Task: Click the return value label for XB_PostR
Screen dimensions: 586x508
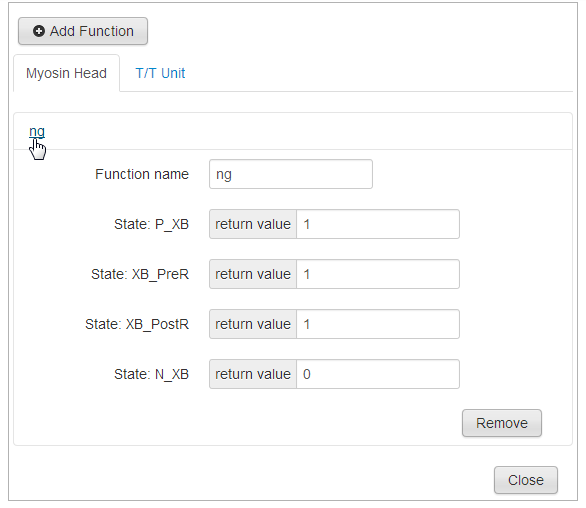Action: point(253,324)
